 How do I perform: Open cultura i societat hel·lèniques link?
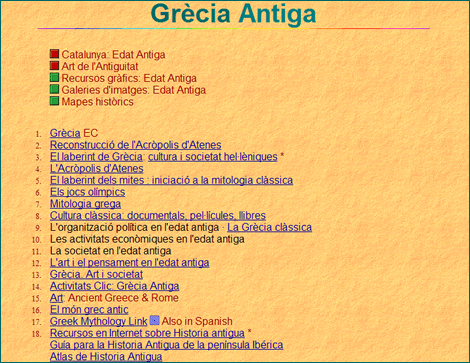tap(213, 157)
